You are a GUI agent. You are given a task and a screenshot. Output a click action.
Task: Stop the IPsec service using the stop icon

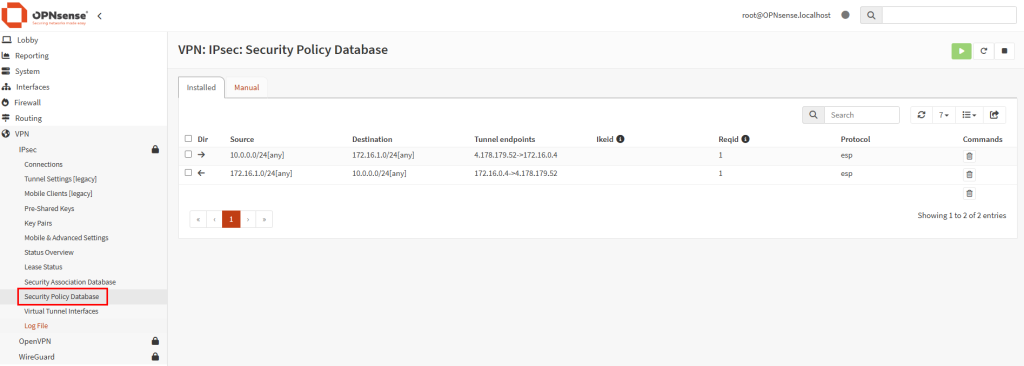pyautogui.click(x=1004, y=51)
